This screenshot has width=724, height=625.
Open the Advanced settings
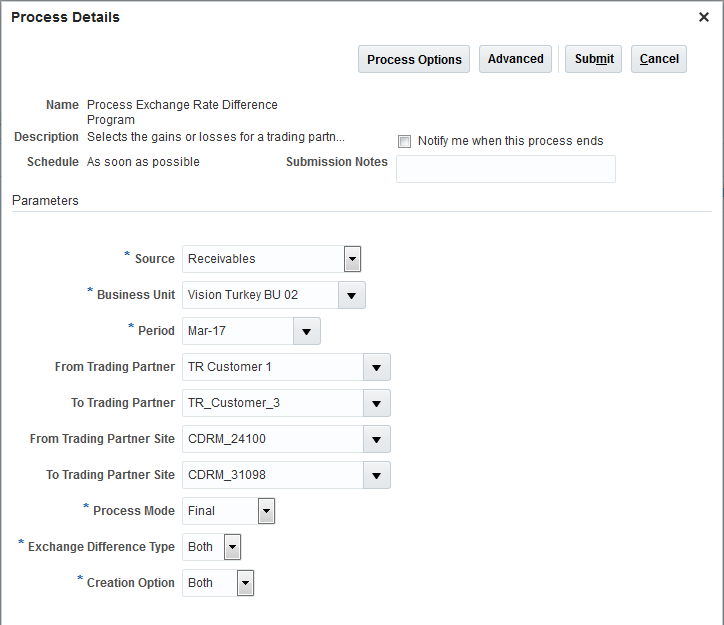pos(515,59)
